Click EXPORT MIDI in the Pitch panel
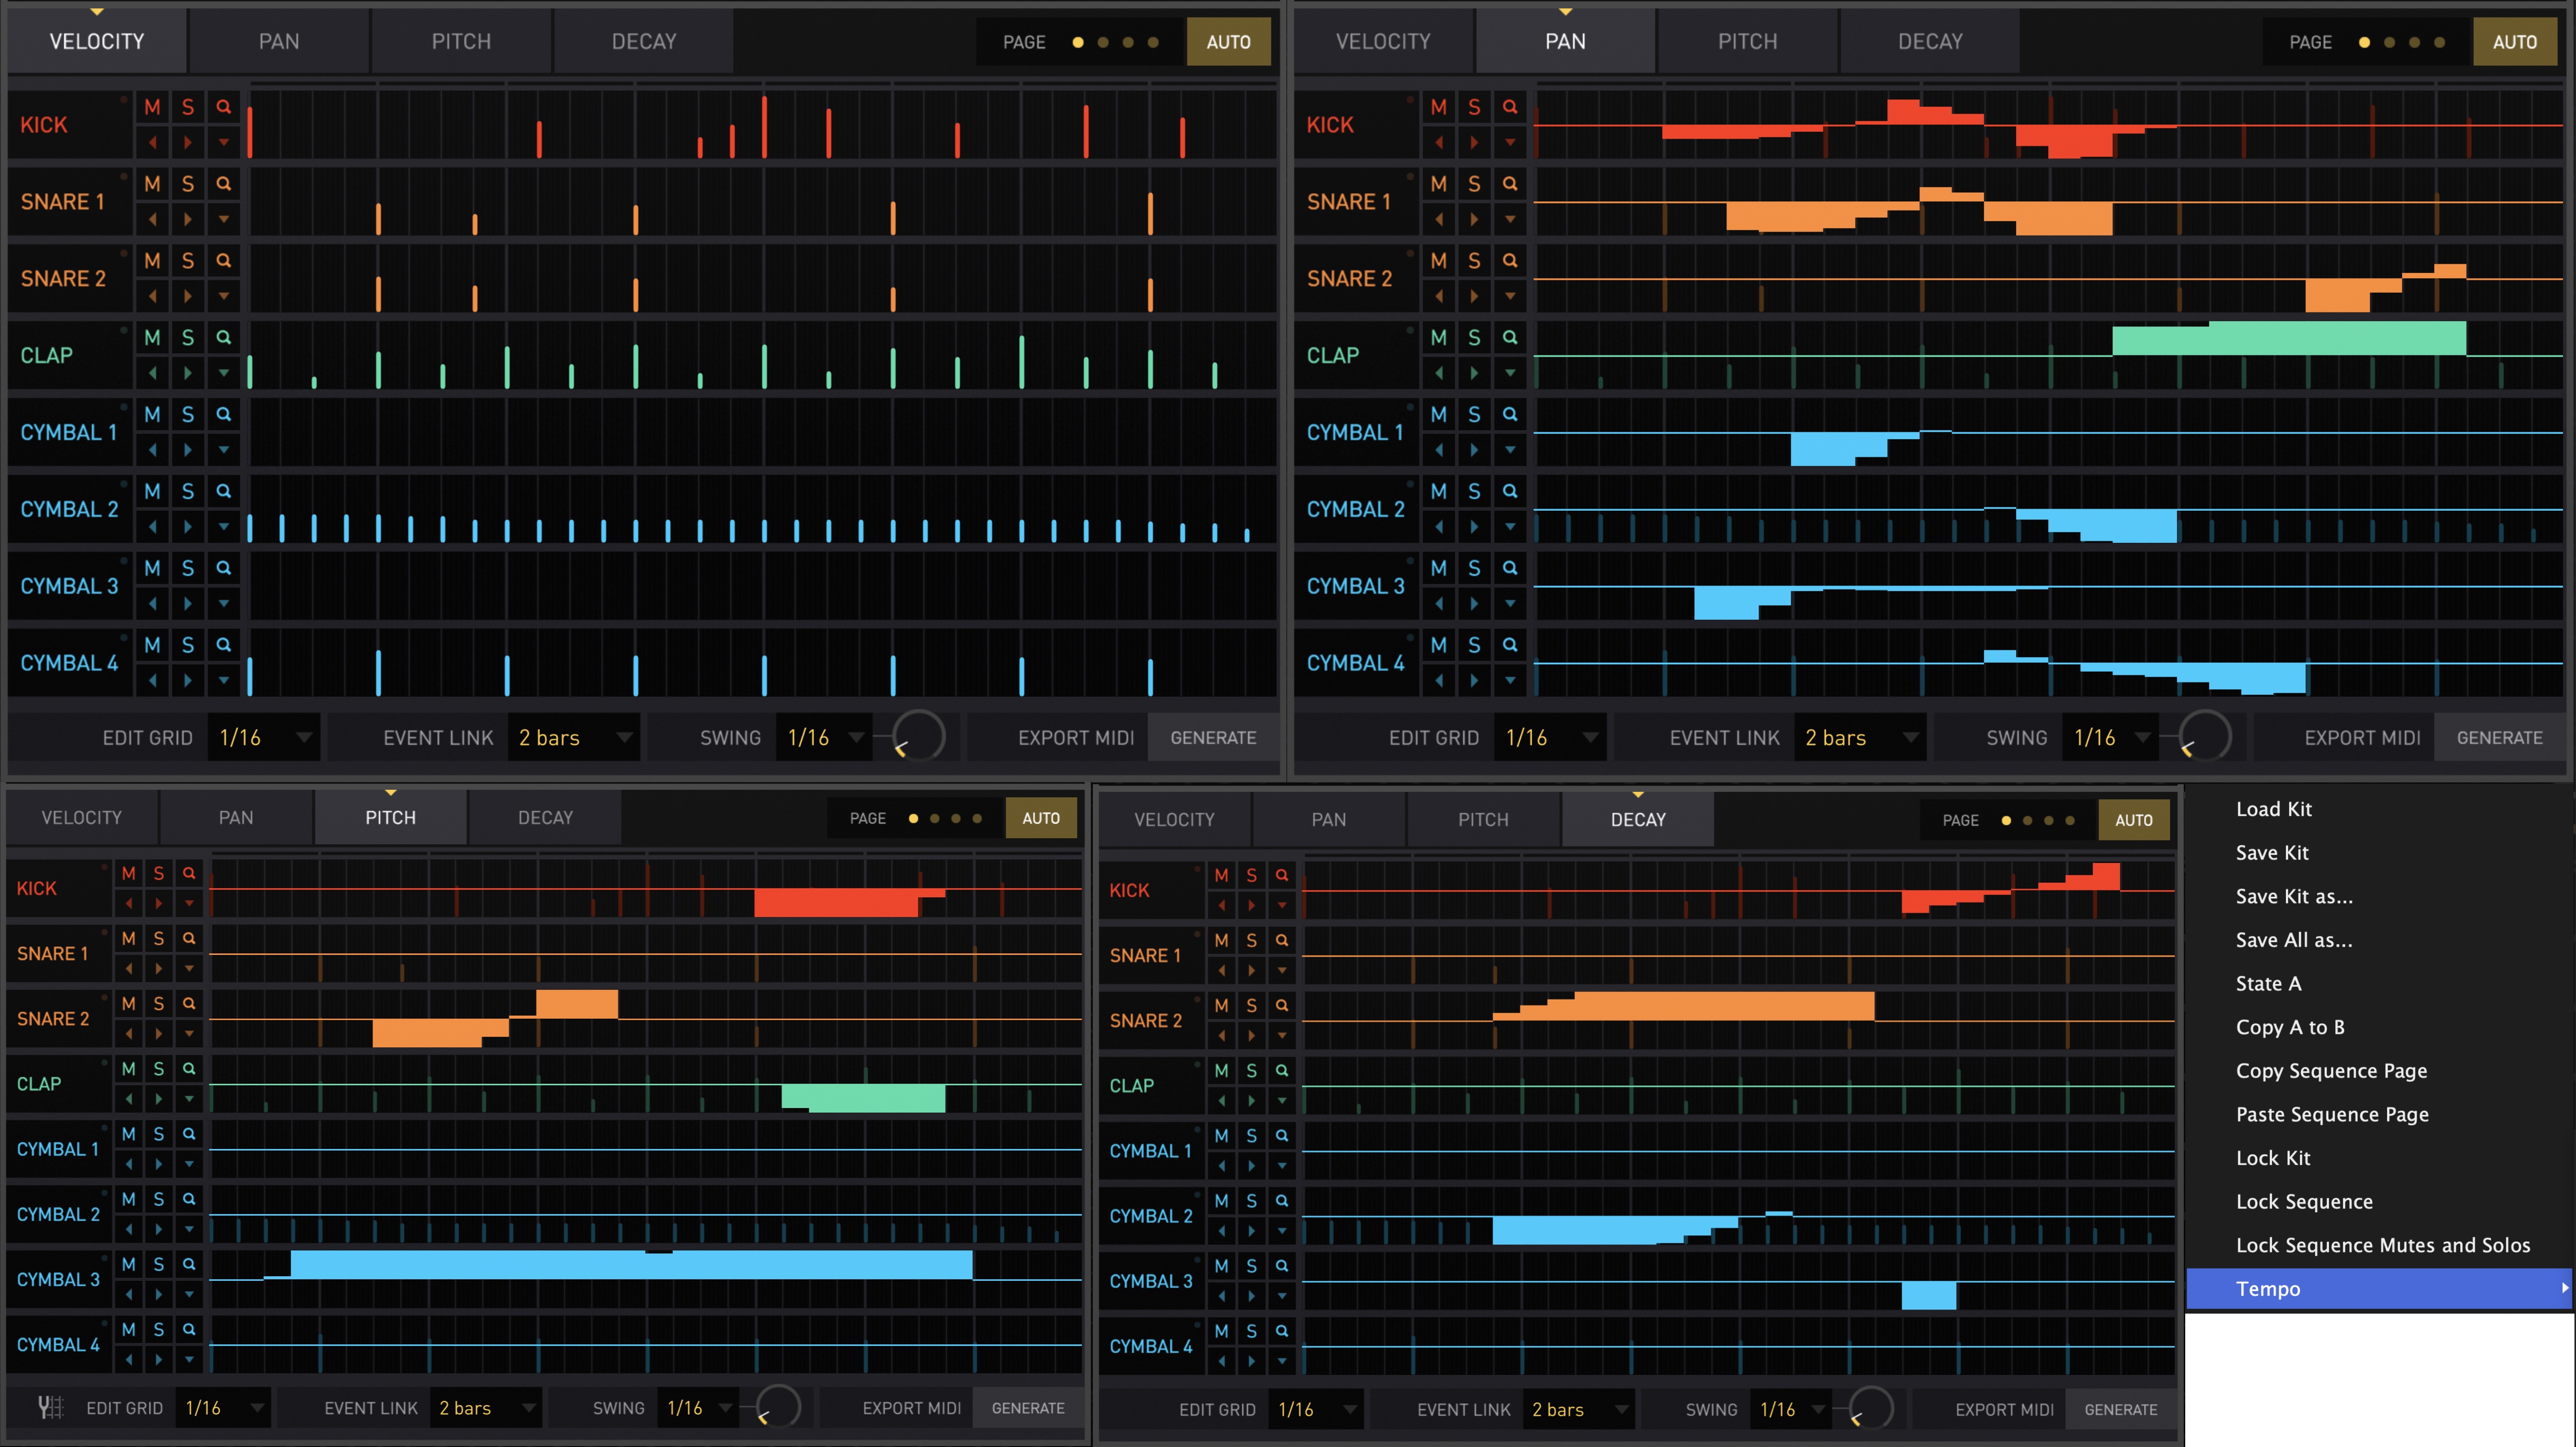The height and width of the screenshot is (1447, 2576). click(x=911, y=1408)
